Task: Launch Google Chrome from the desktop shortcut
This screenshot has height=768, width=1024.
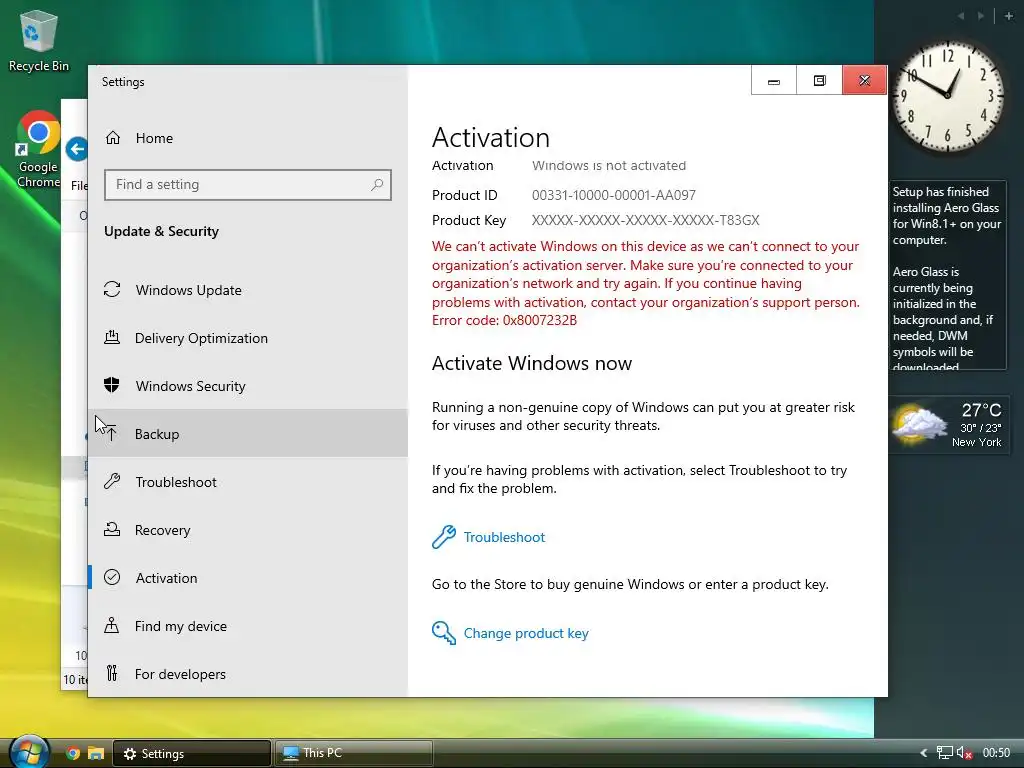Action: tap(38, 150)
